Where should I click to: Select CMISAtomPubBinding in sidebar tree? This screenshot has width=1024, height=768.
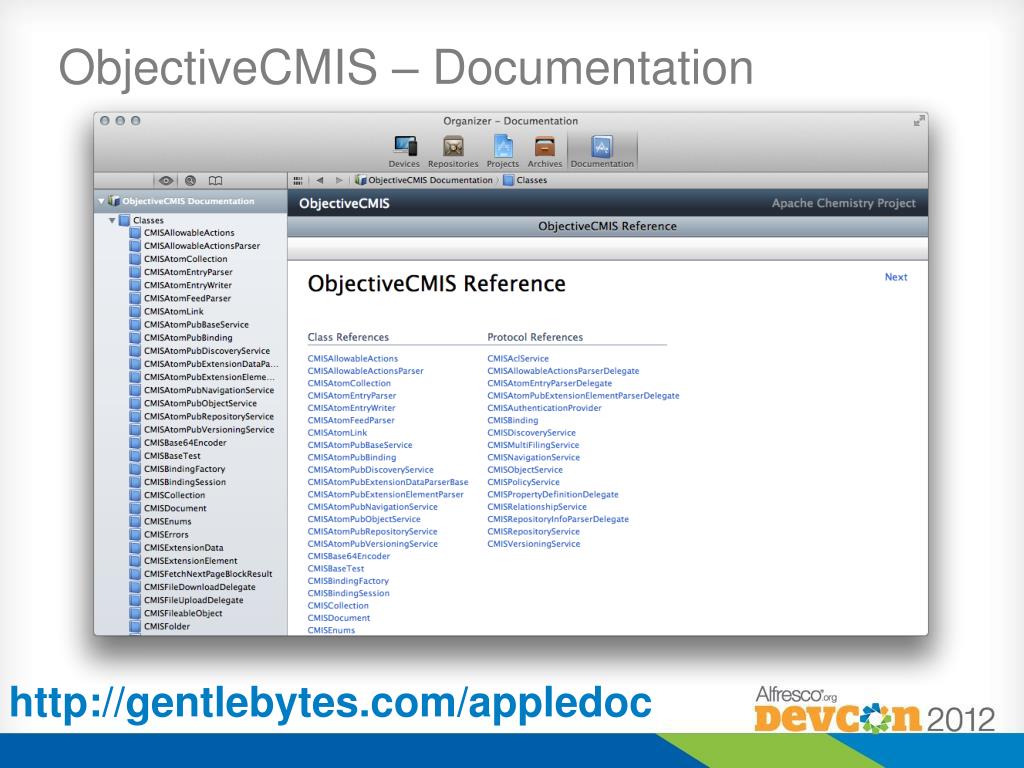click(181, 338)
